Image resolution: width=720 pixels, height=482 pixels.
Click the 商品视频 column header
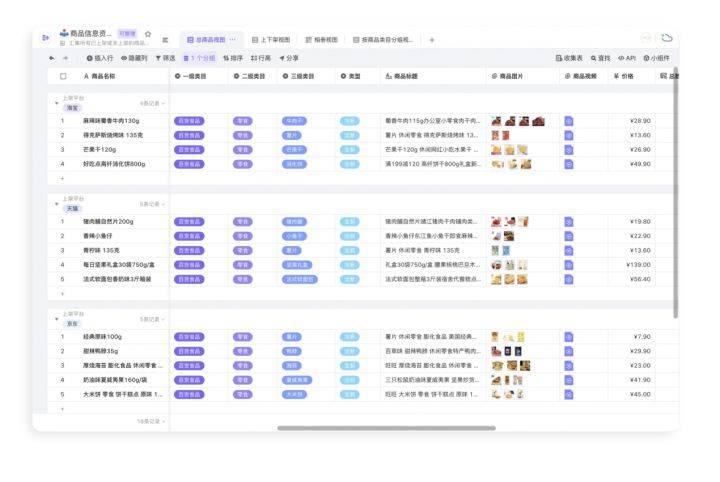coord(584,76)
